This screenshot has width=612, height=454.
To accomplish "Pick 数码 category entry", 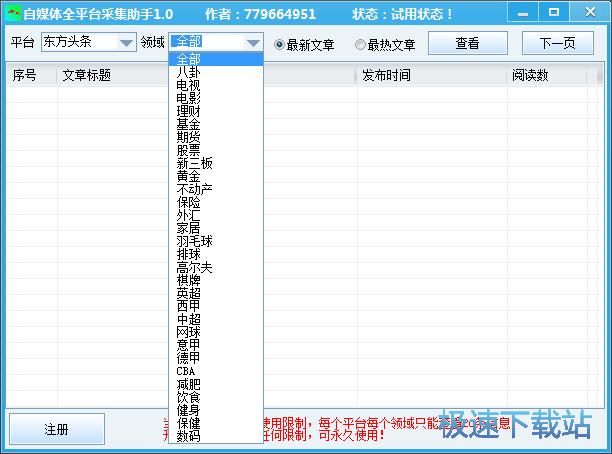I will pyautogui.click(x=216, y=436).
